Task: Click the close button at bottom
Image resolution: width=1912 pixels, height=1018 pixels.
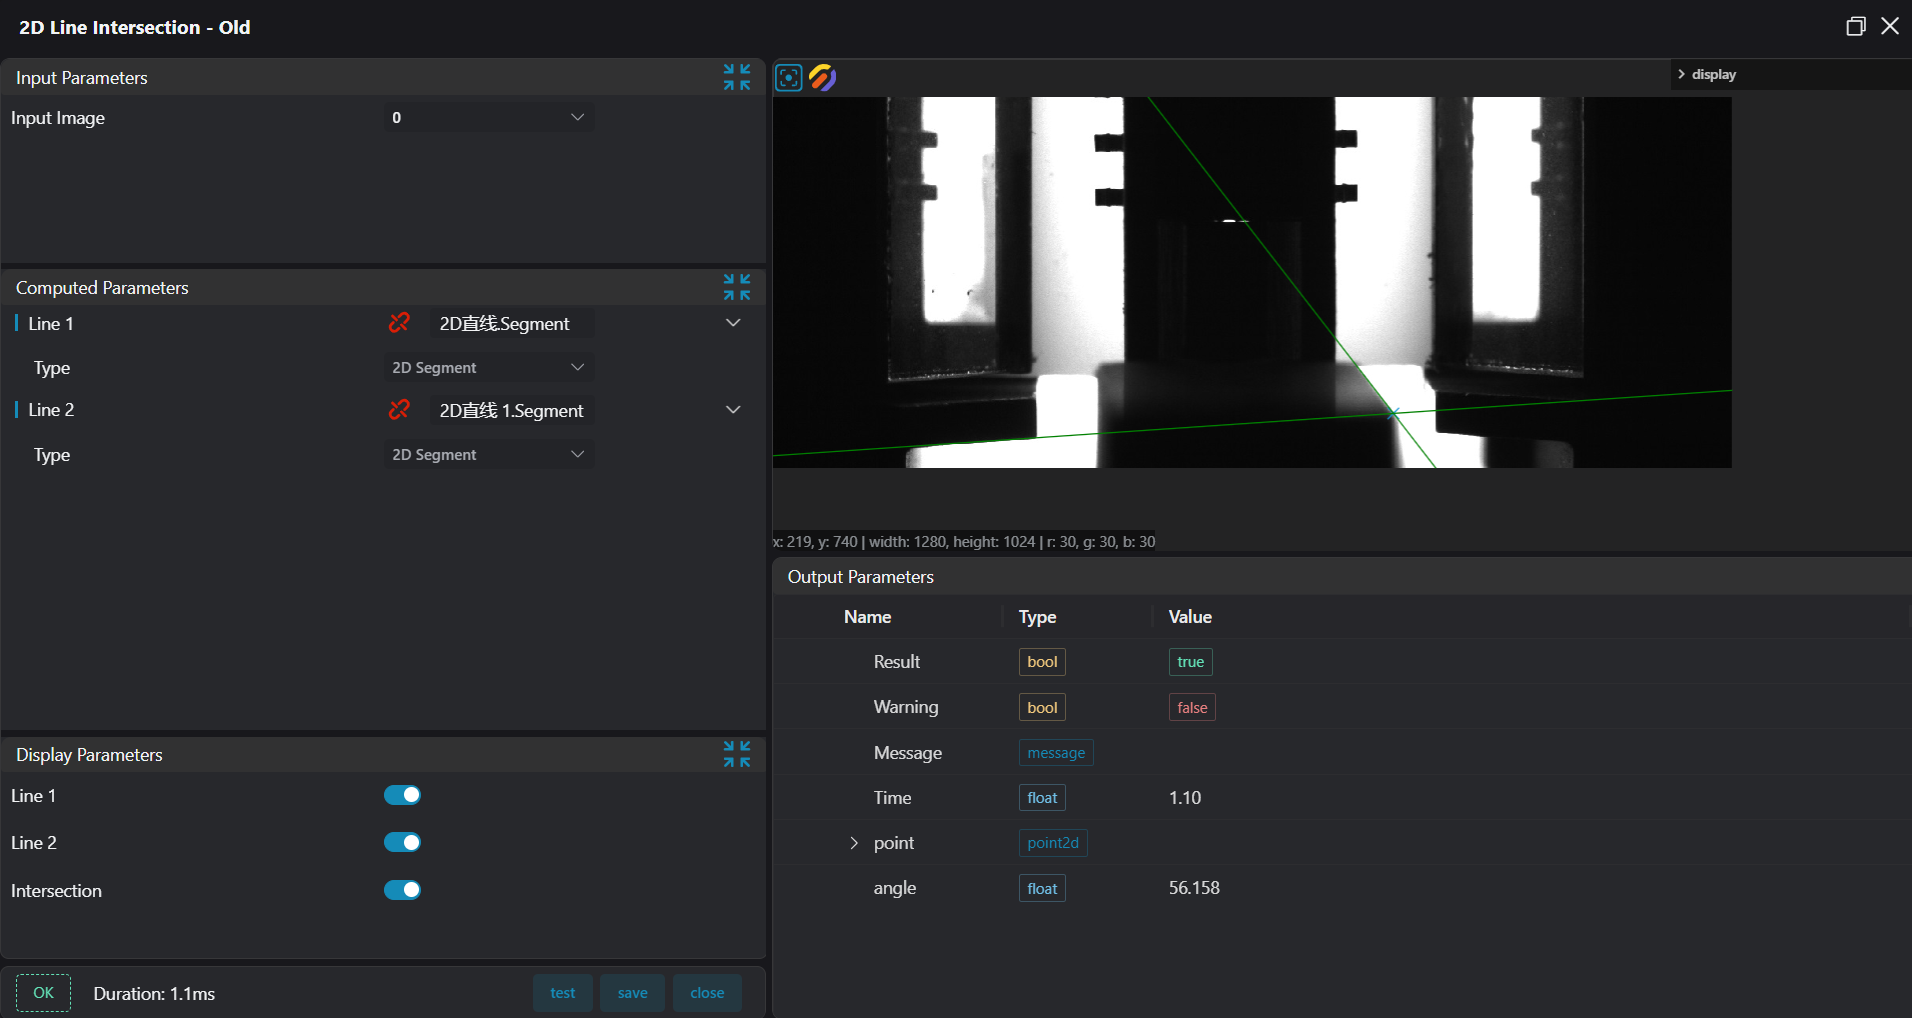Action: tap(707, 993)
